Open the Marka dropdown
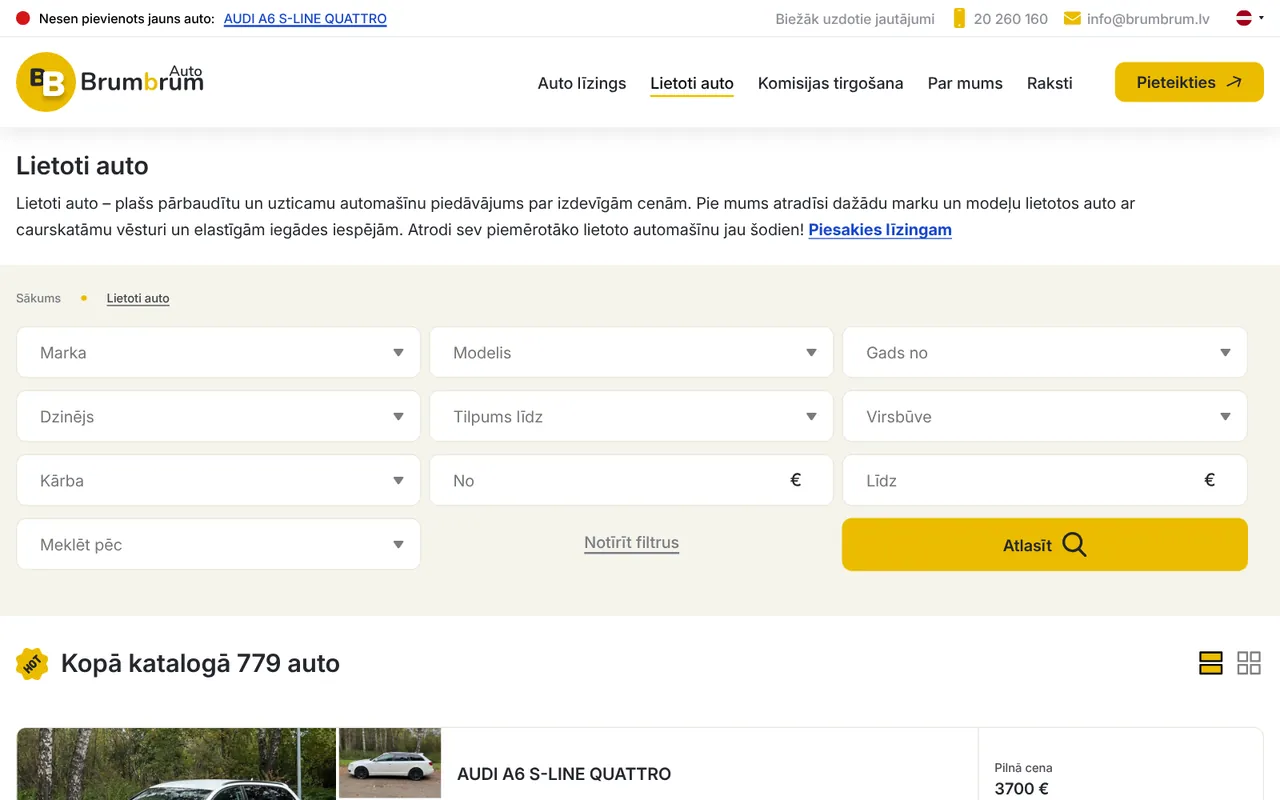Viewport: 1280px width, 800px height. [218, 352]
